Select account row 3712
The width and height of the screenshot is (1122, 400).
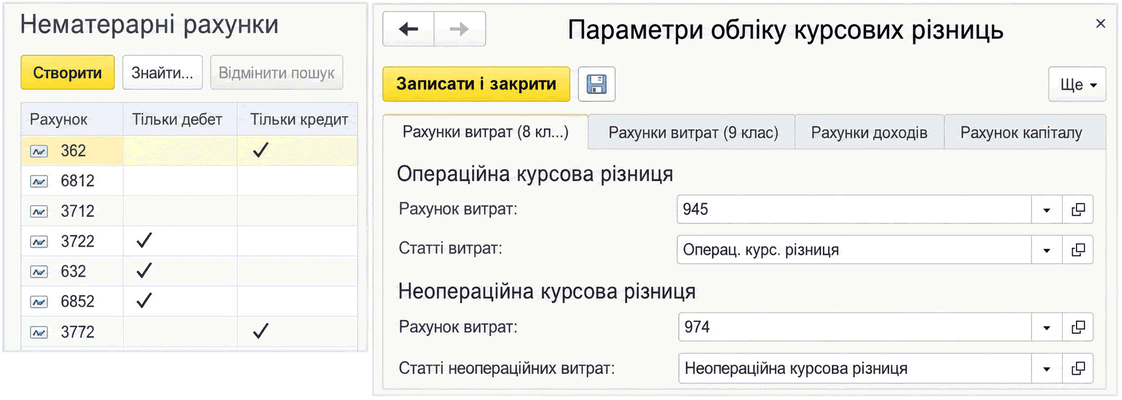pyautogui.click(x=190, y=211)
